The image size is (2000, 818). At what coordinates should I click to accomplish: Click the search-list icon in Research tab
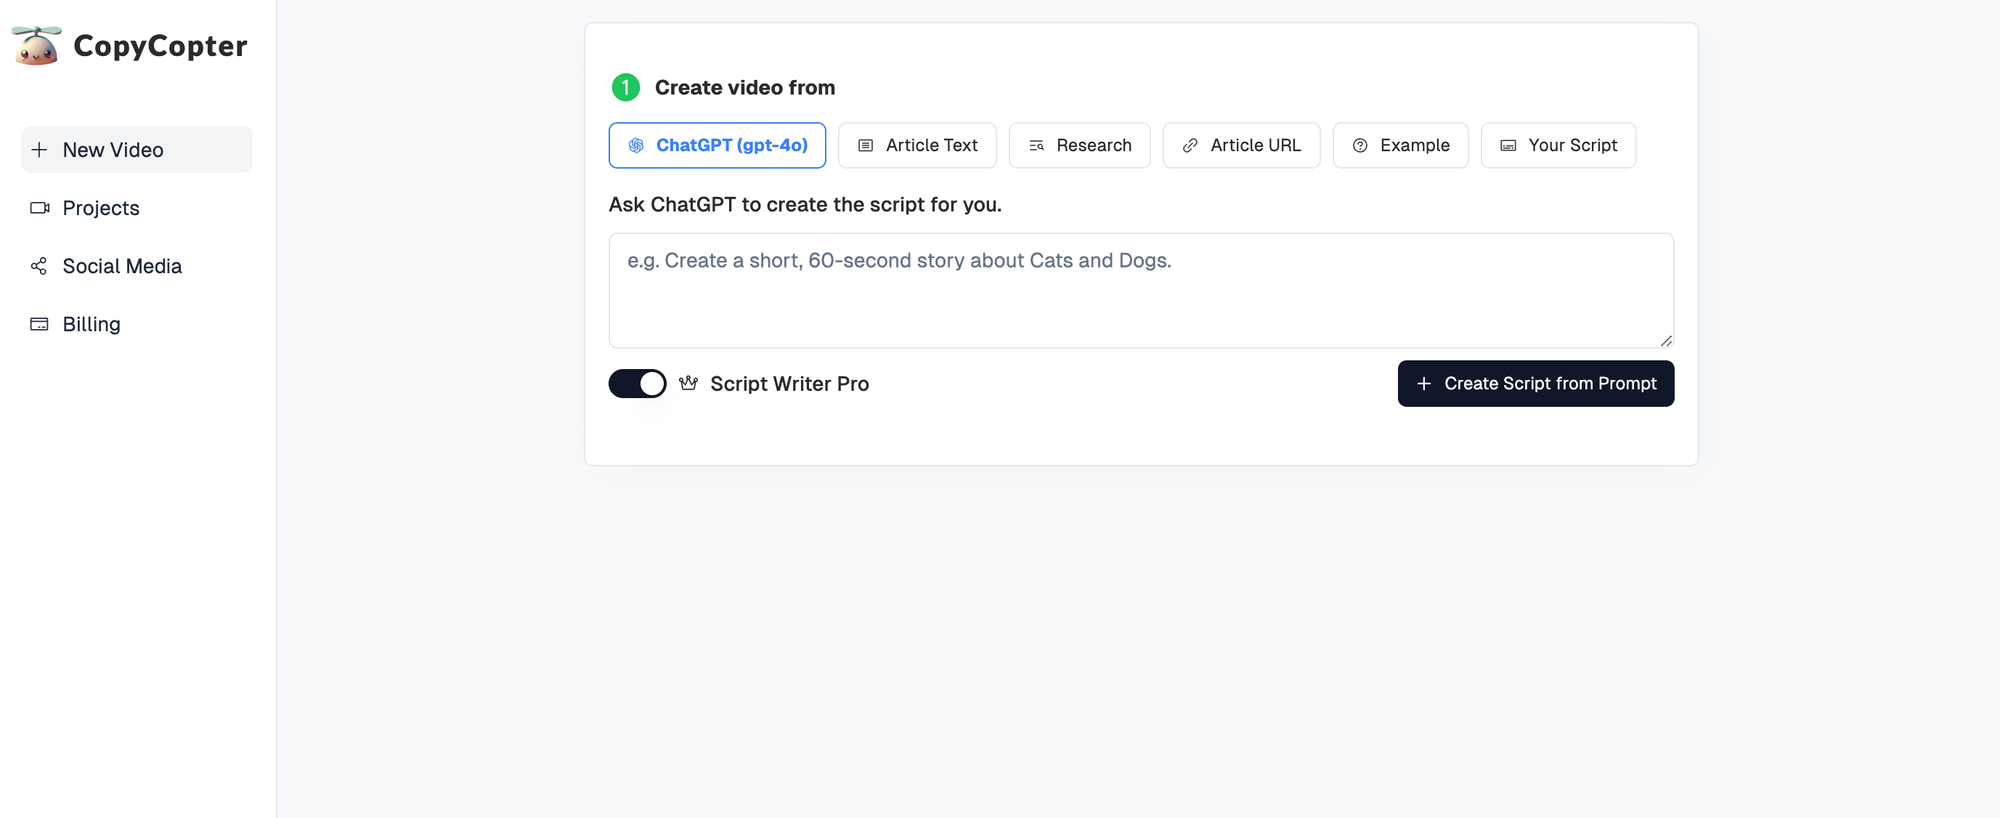[x=1037, y=146]
